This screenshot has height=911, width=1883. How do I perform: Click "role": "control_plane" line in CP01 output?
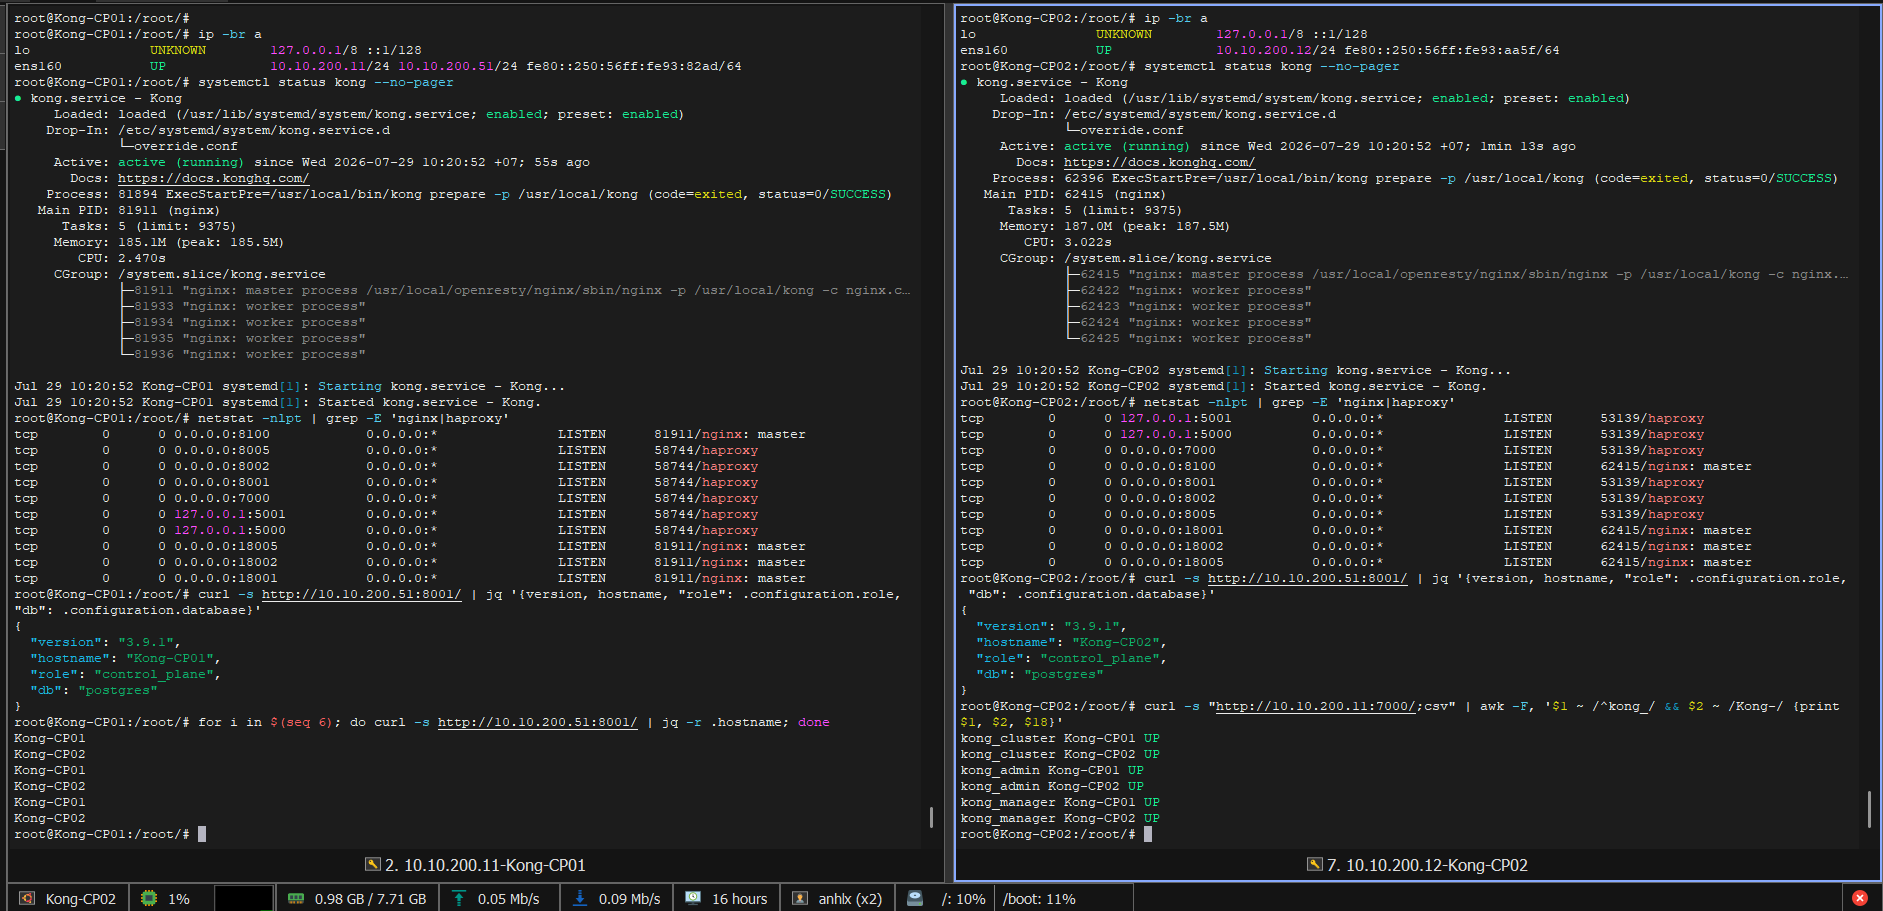pos(125,674)
